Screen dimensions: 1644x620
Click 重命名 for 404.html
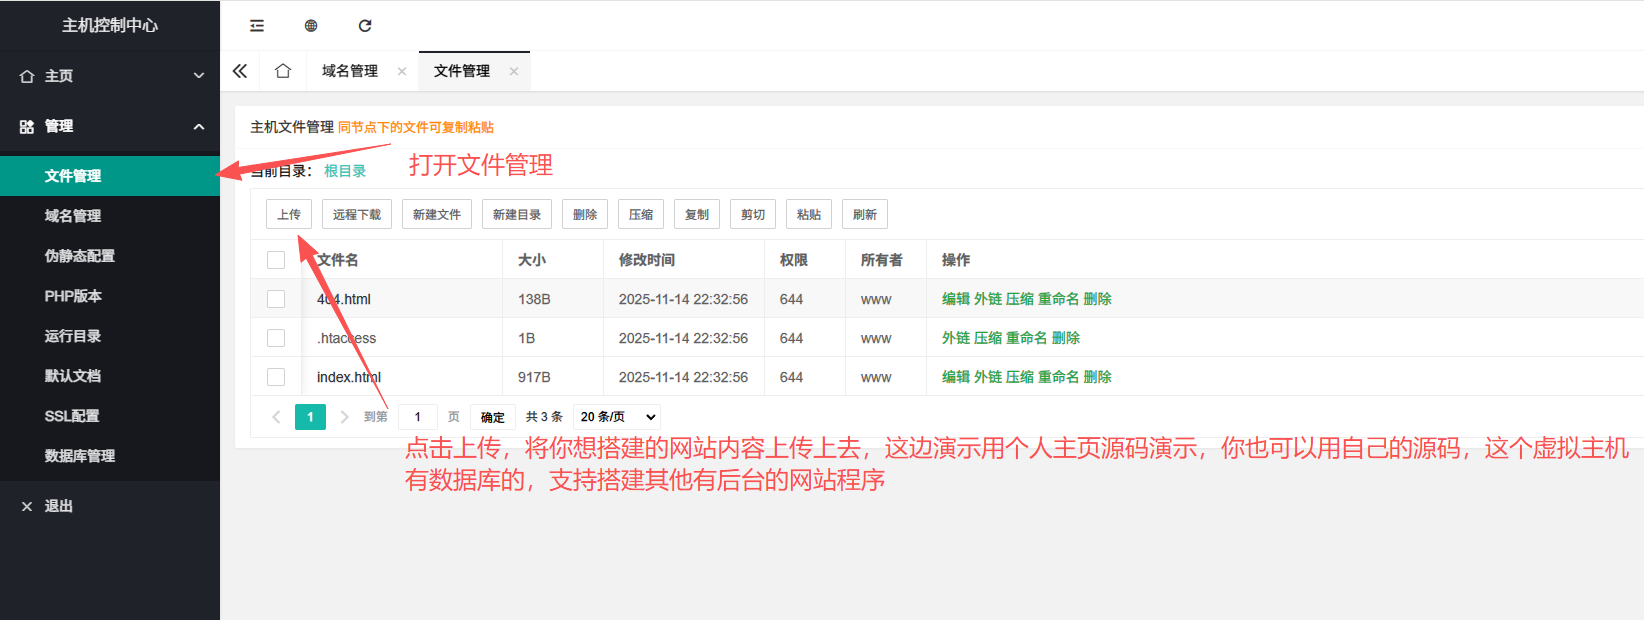coord(1058,299)
